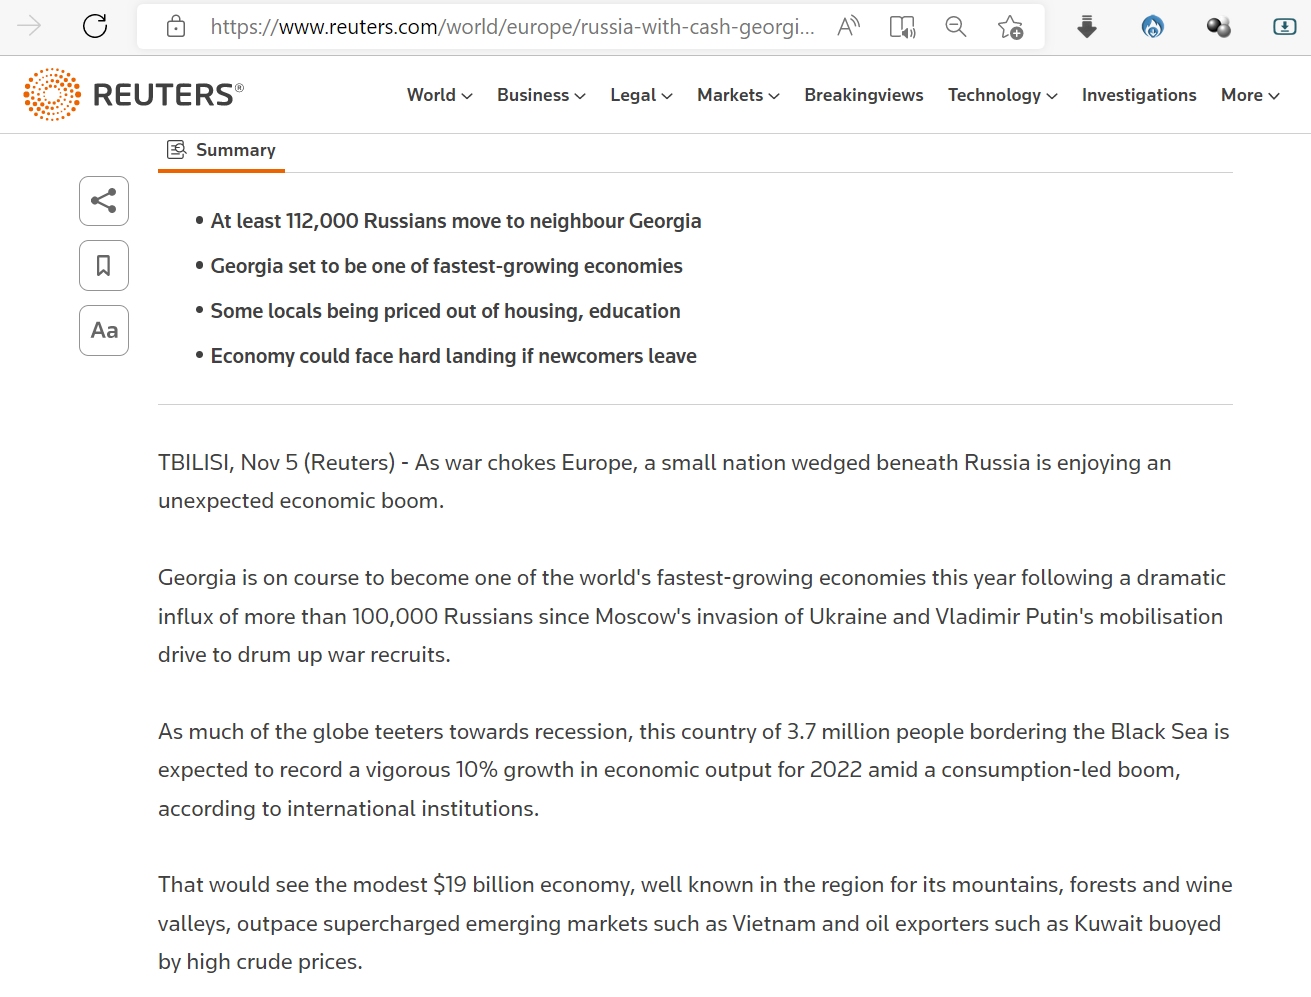Expand the Business menu dropdown
1311x997 pixels.
pyautogui.click(x=541, y=95)
